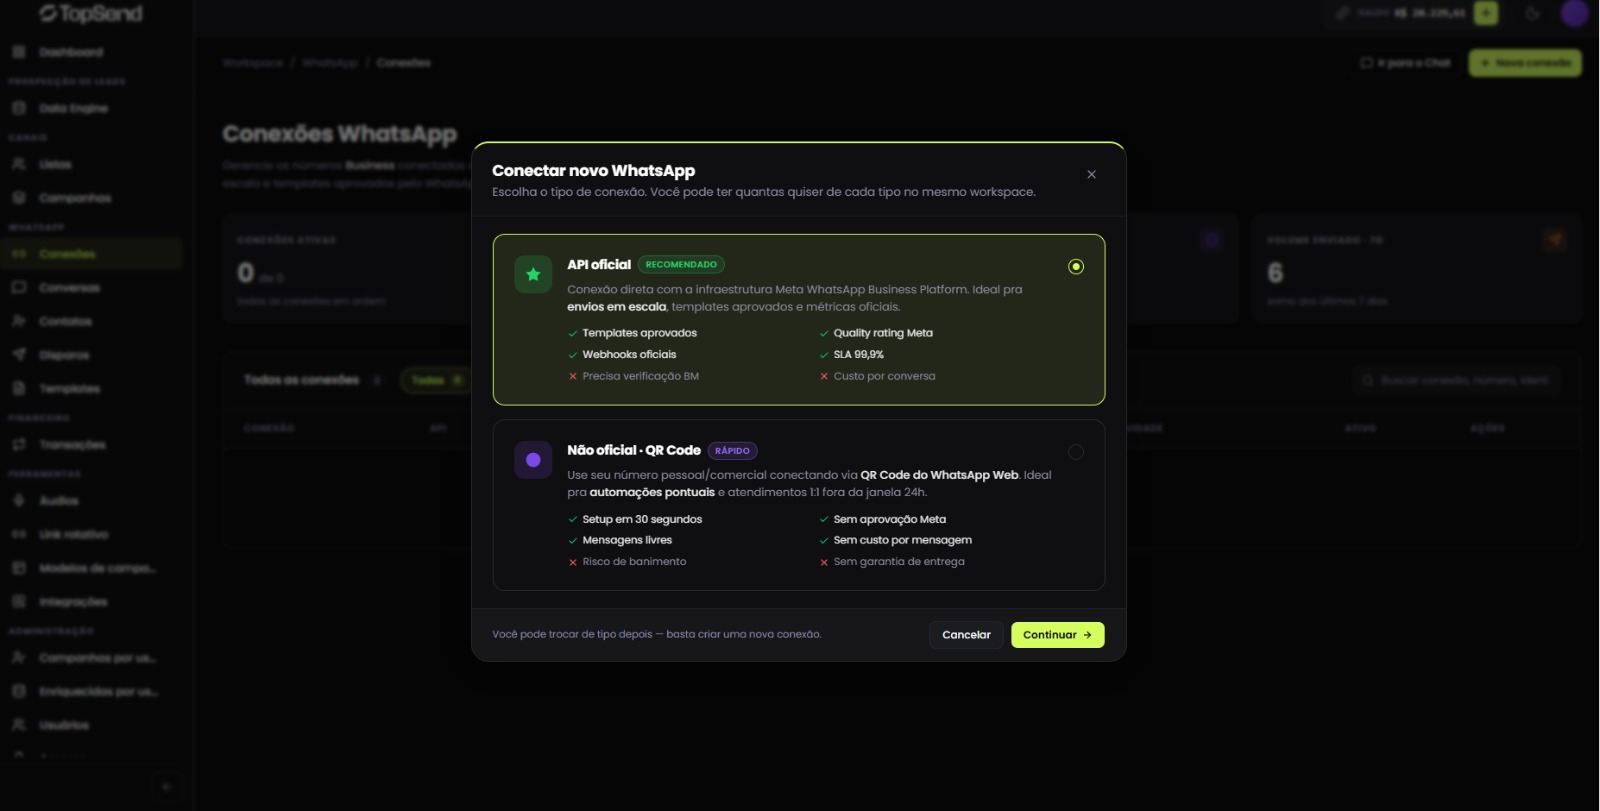Click the 'Quality rating Meta' text
The height and width of the screenshot is (811, 1600).
click(883, 333)
